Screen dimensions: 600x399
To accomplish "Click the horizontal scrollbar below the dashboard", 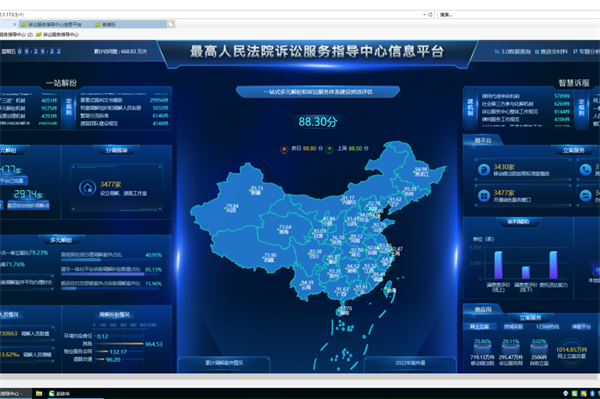I will point(300,377).
